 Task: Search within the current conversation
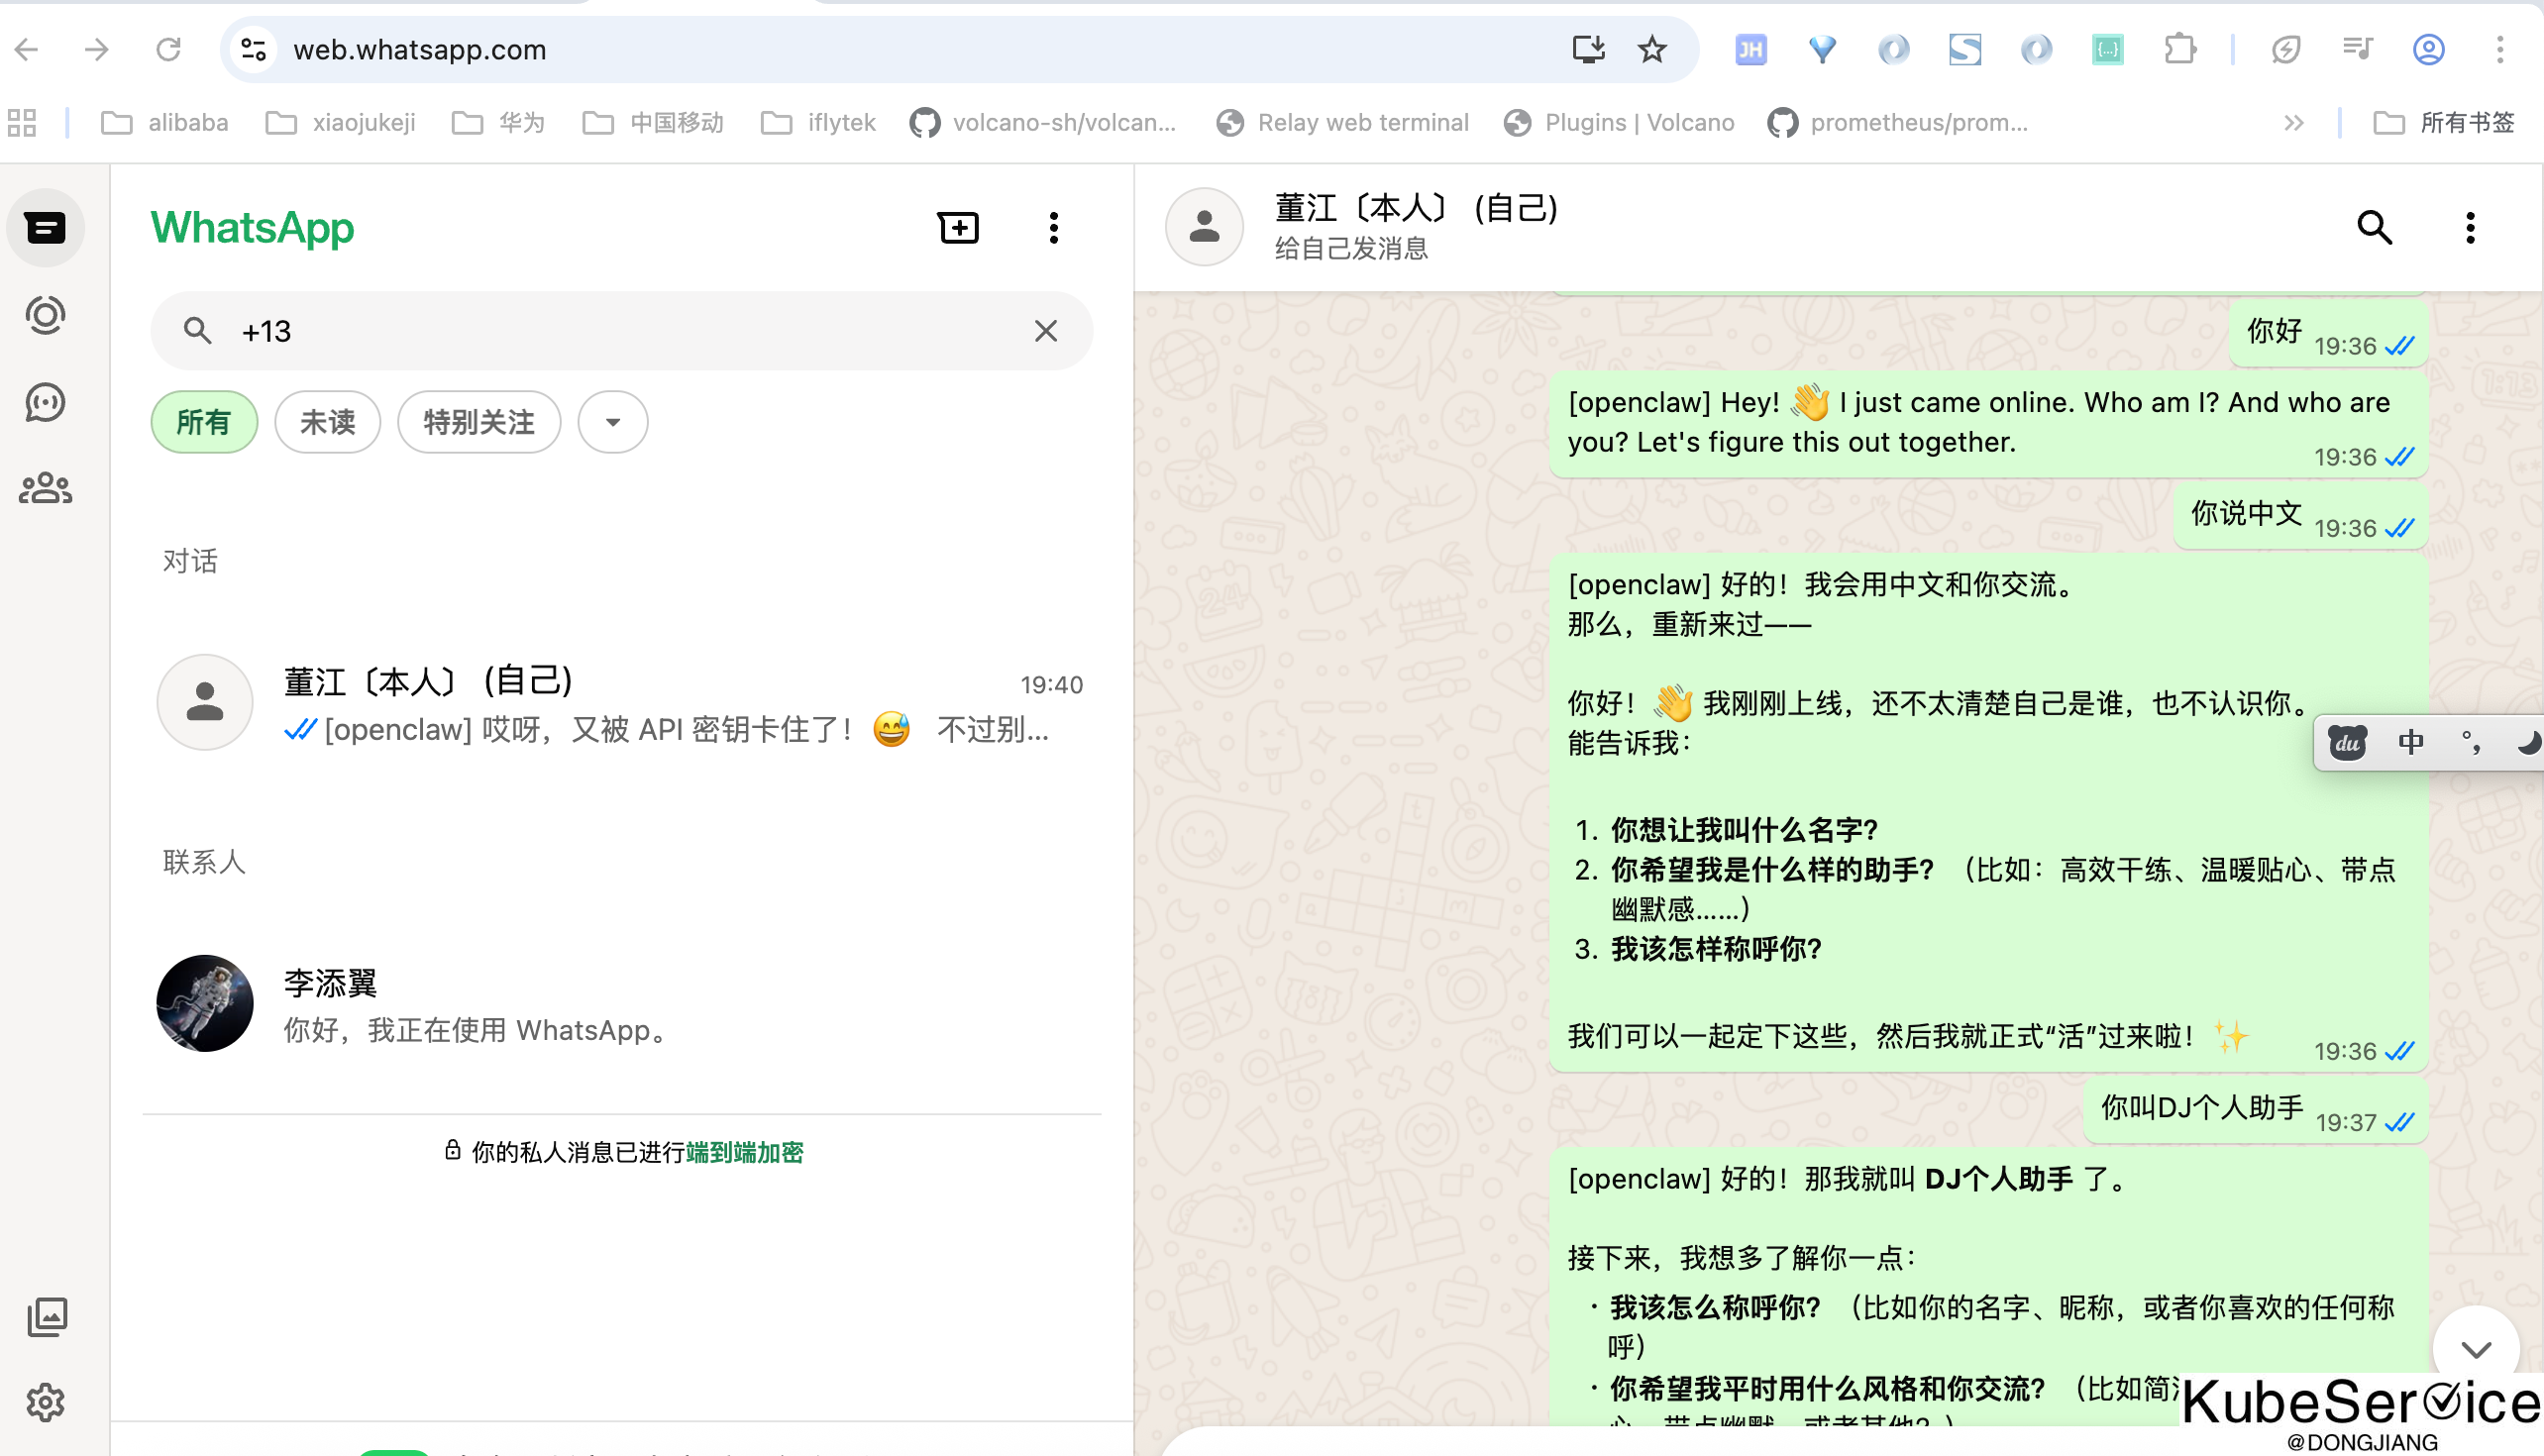2374,228
